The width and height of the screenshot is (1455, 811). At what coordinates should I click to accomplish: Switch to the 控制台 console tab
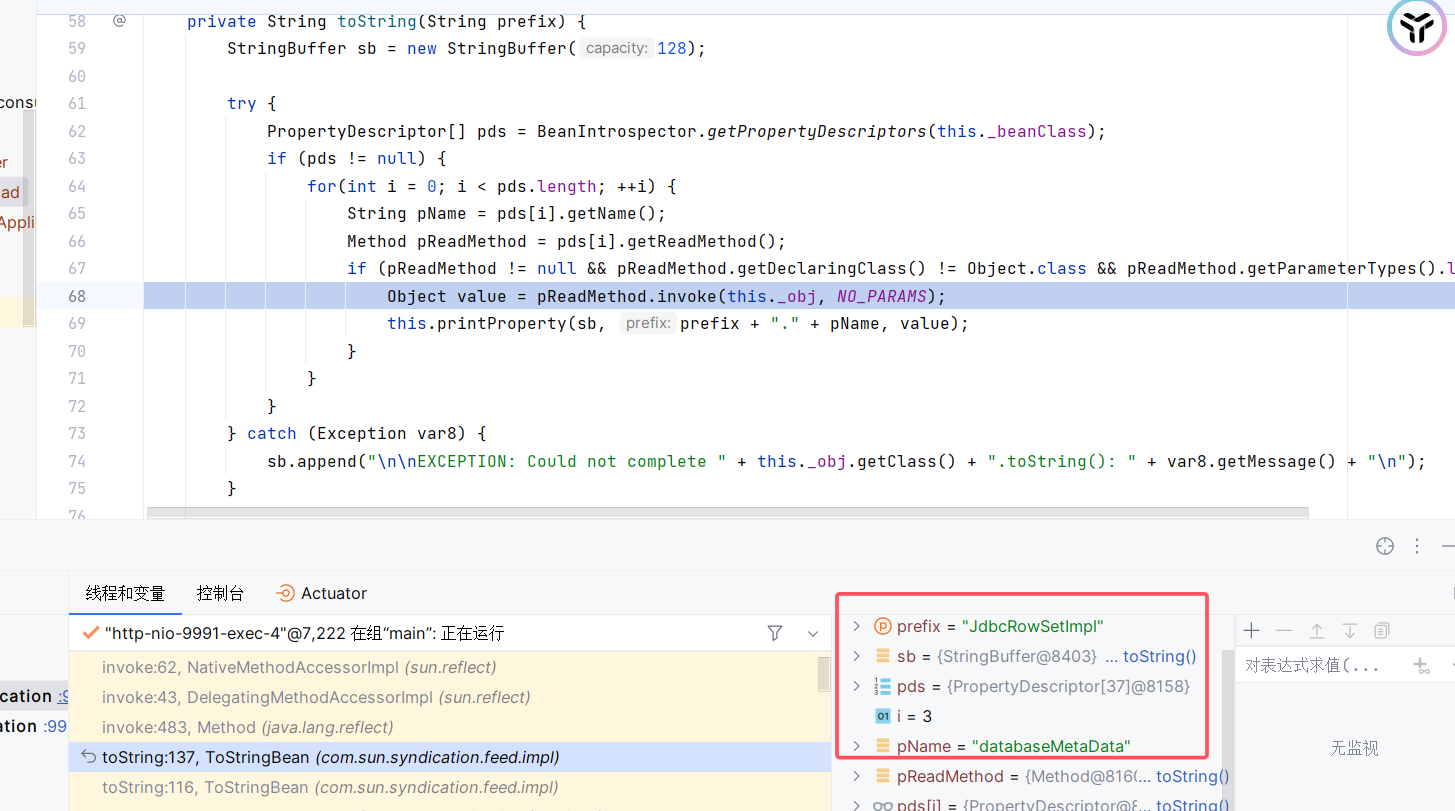click(220, 593)
